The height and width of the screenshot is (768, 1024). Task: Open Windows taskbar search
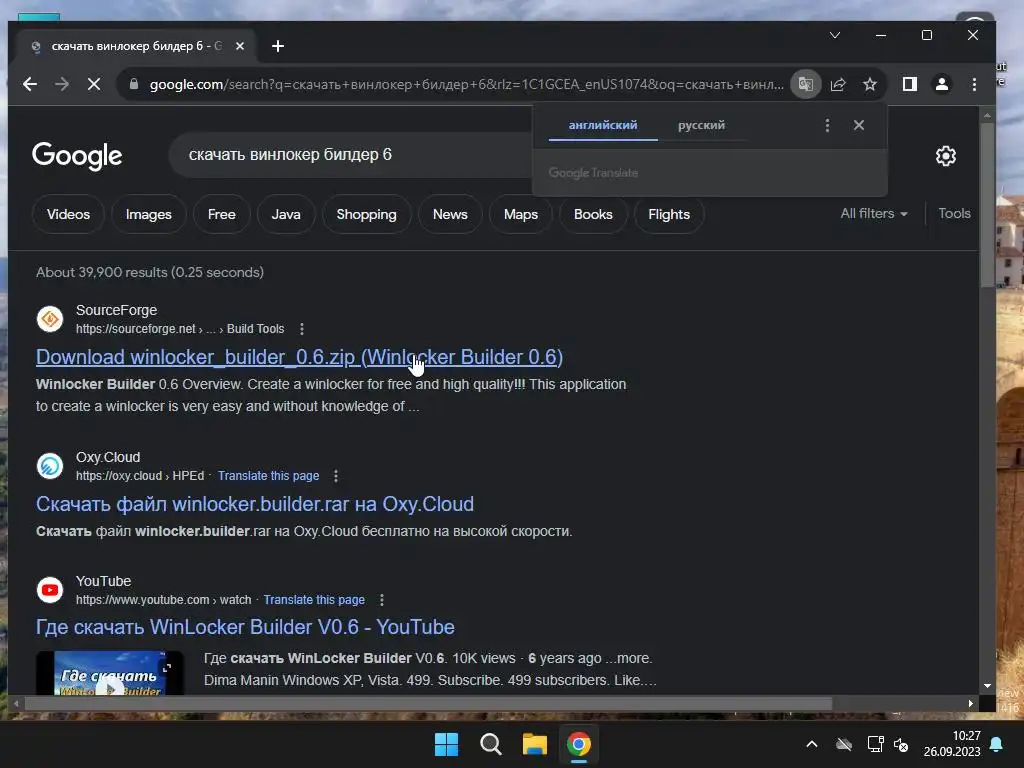point(490,744)
